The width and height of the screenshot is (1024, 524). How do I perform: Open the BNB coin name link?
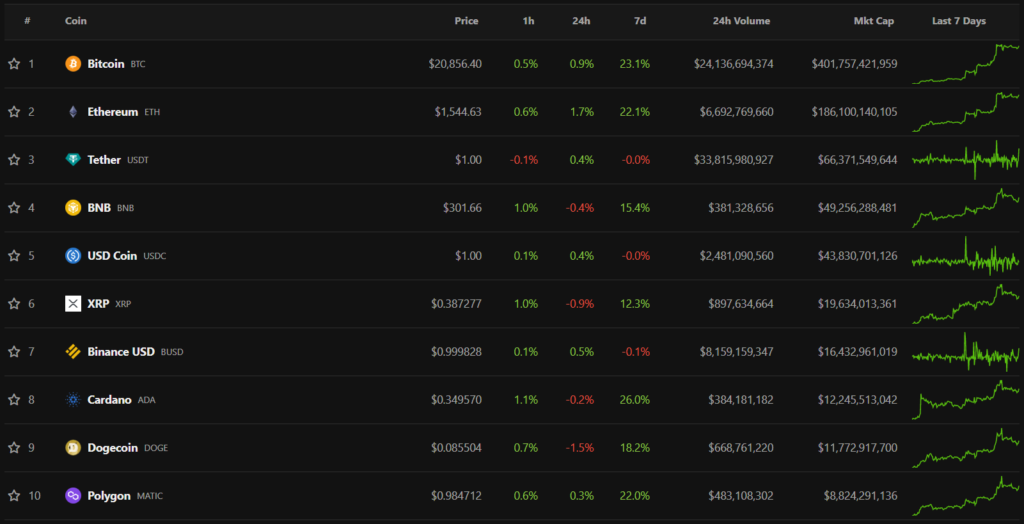click(x=99, y=208)
